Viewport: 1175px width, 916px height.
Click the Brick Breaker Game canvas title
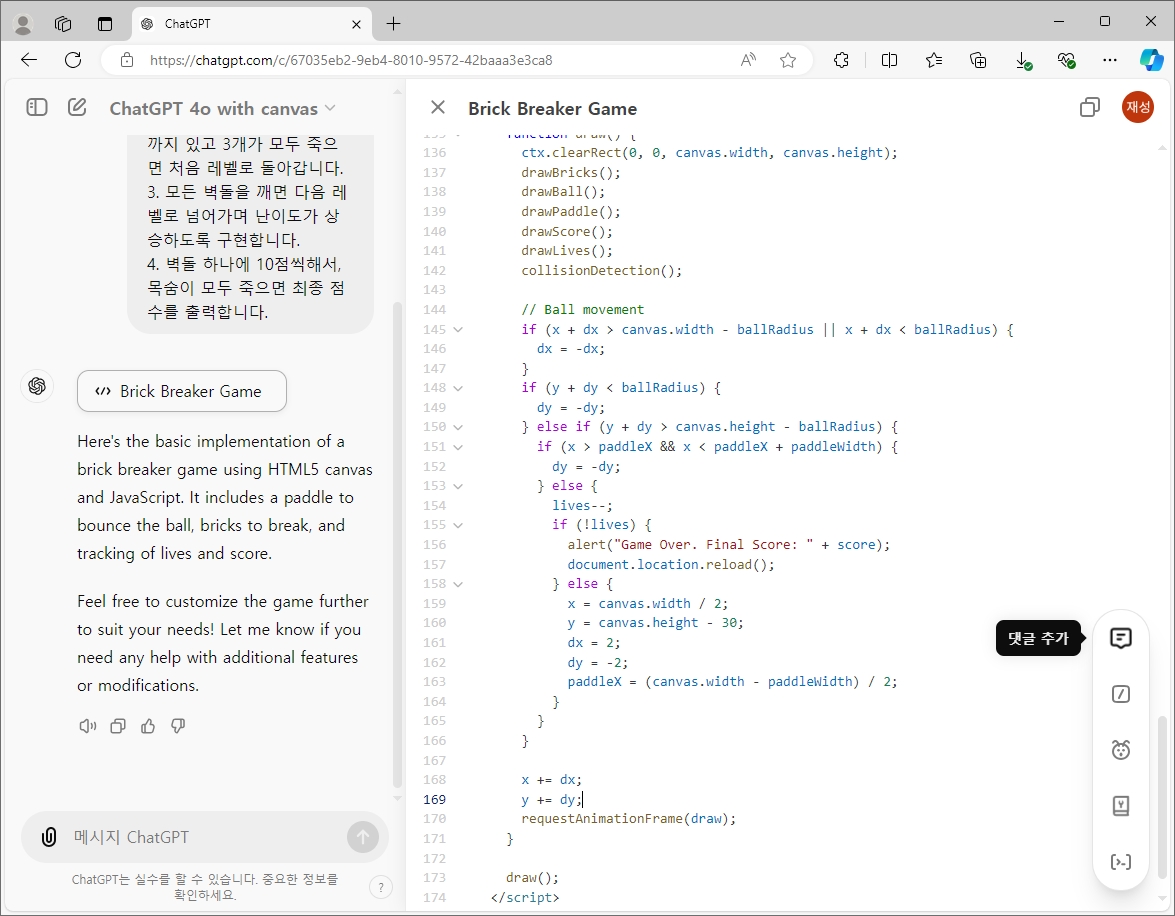tap(552, 109)
